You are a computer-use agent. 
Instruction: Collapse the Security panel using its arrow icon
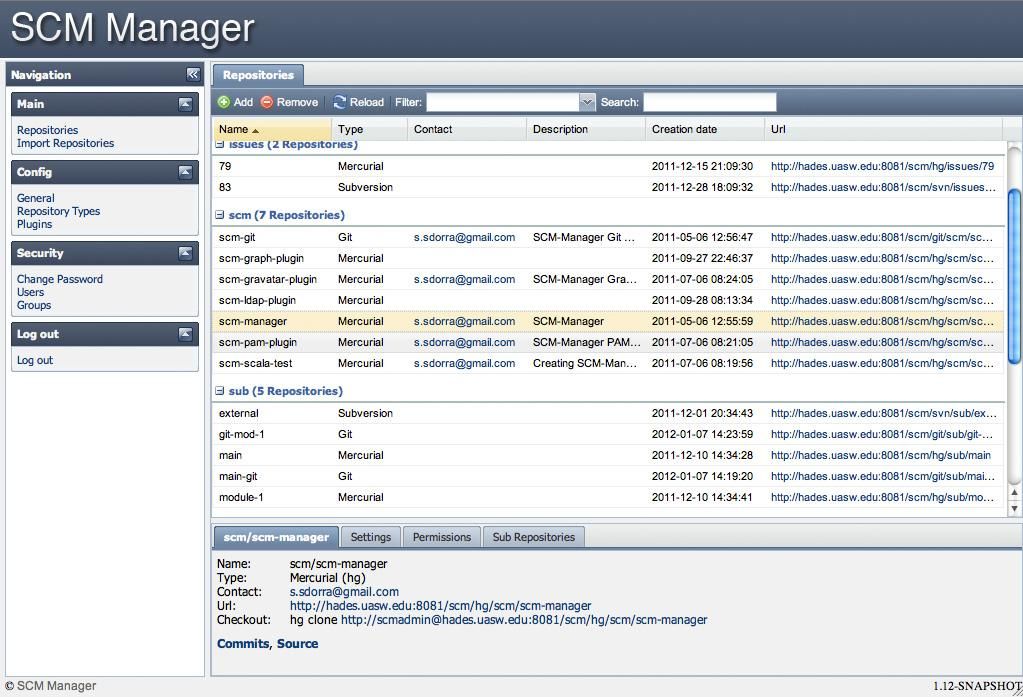point(185,253)
